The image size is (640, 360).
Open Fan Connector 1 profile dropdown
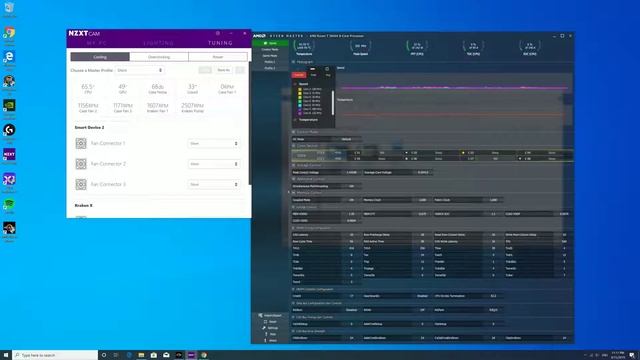point(213,144)
